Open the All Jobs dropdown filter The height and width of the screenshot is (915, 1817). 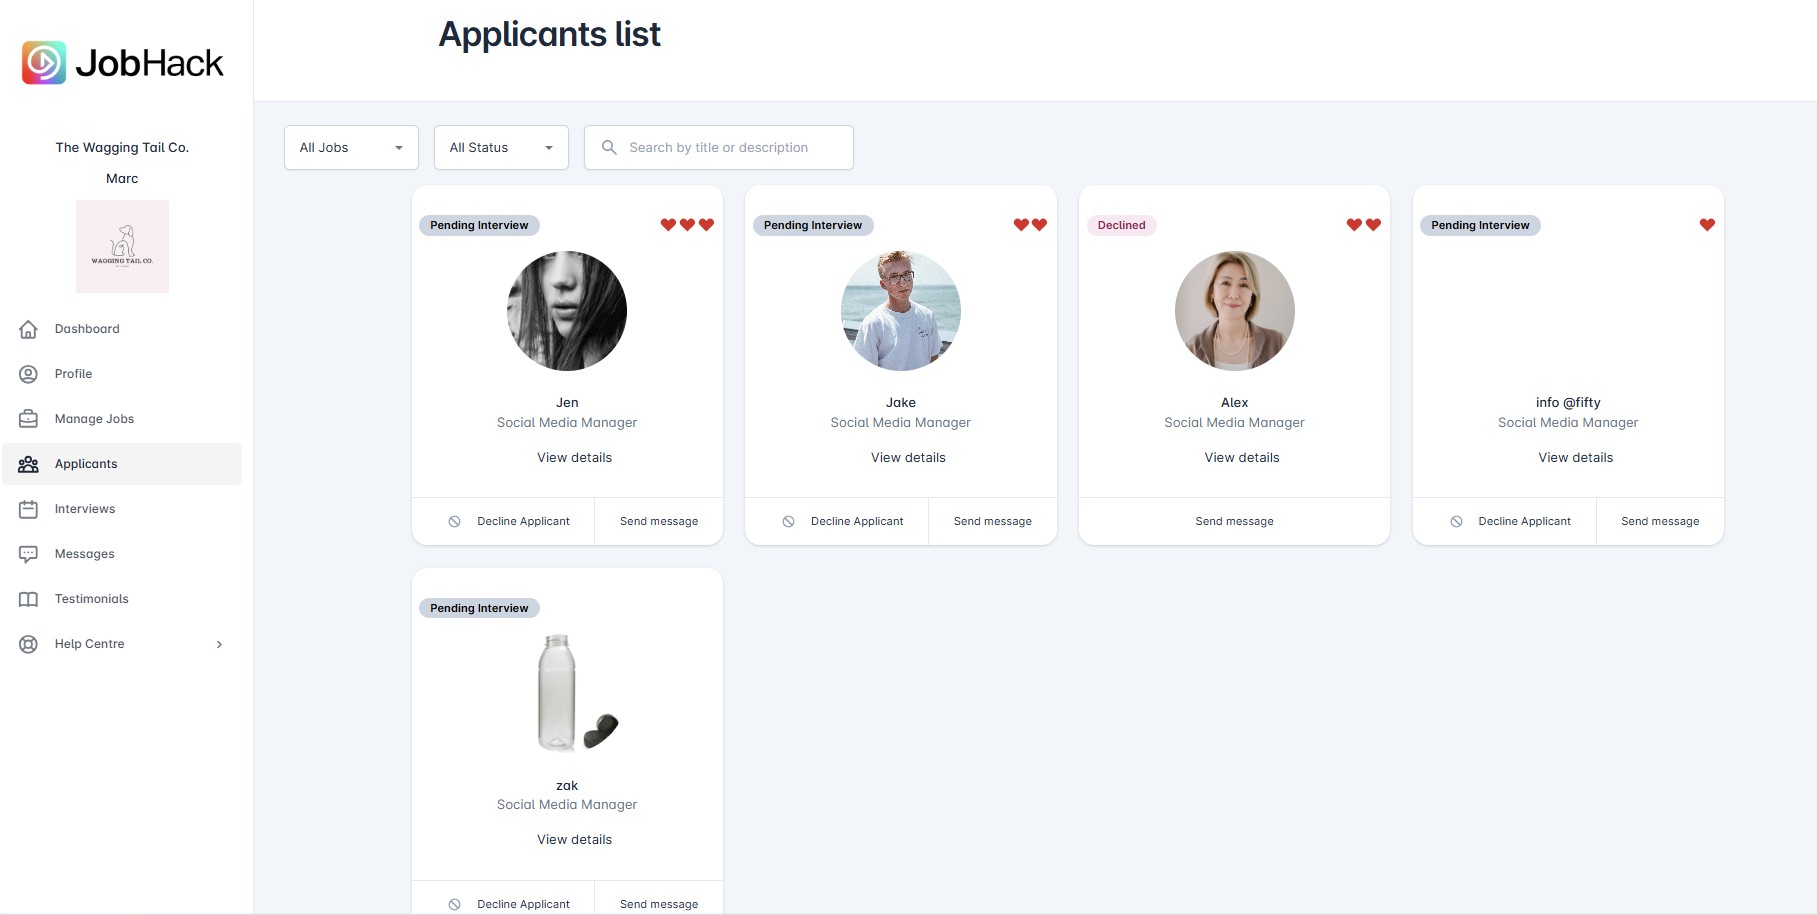click(x=351, y=148)
